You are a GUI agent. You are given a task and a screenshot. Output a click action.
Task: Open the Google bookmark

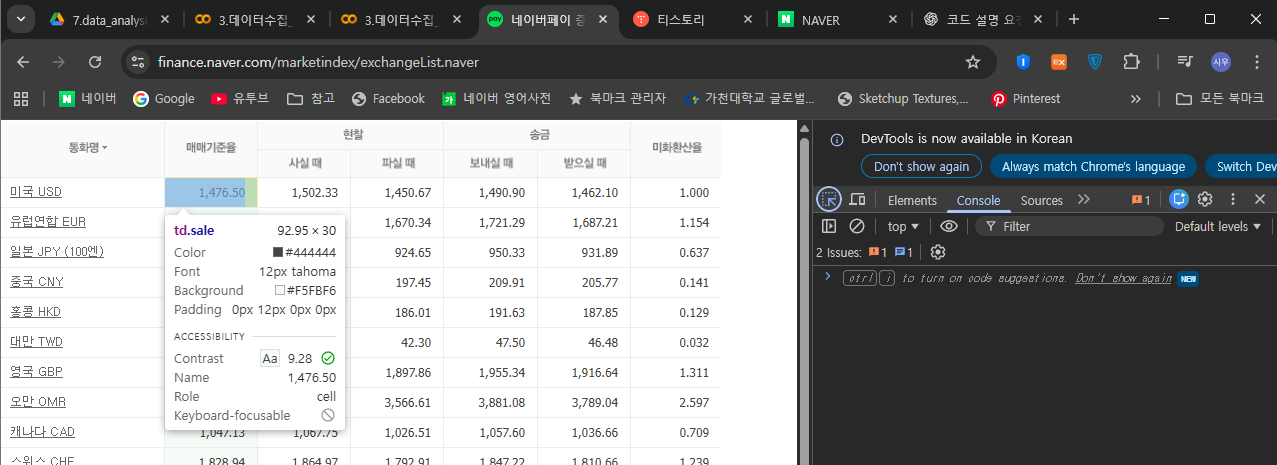pyautogui.click(x=163, y=98)
